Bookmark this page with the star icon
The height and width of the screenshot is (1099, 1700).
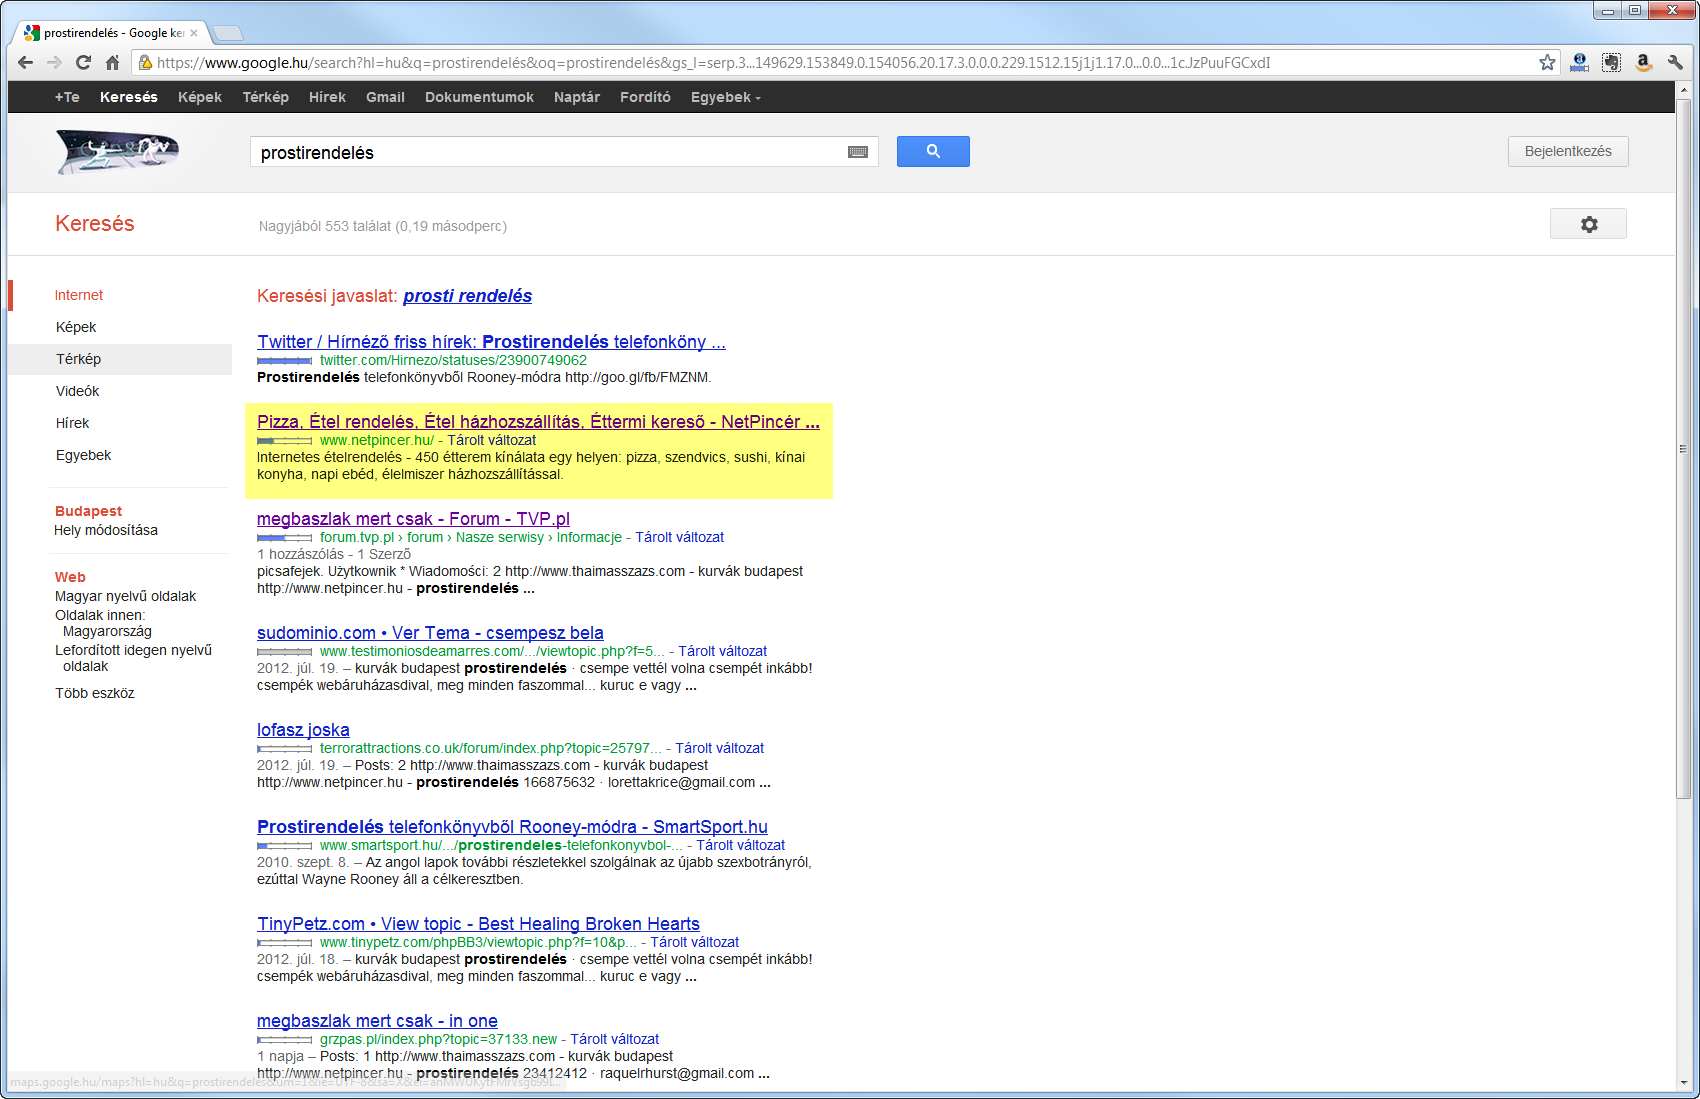[x=1547, y=62]
